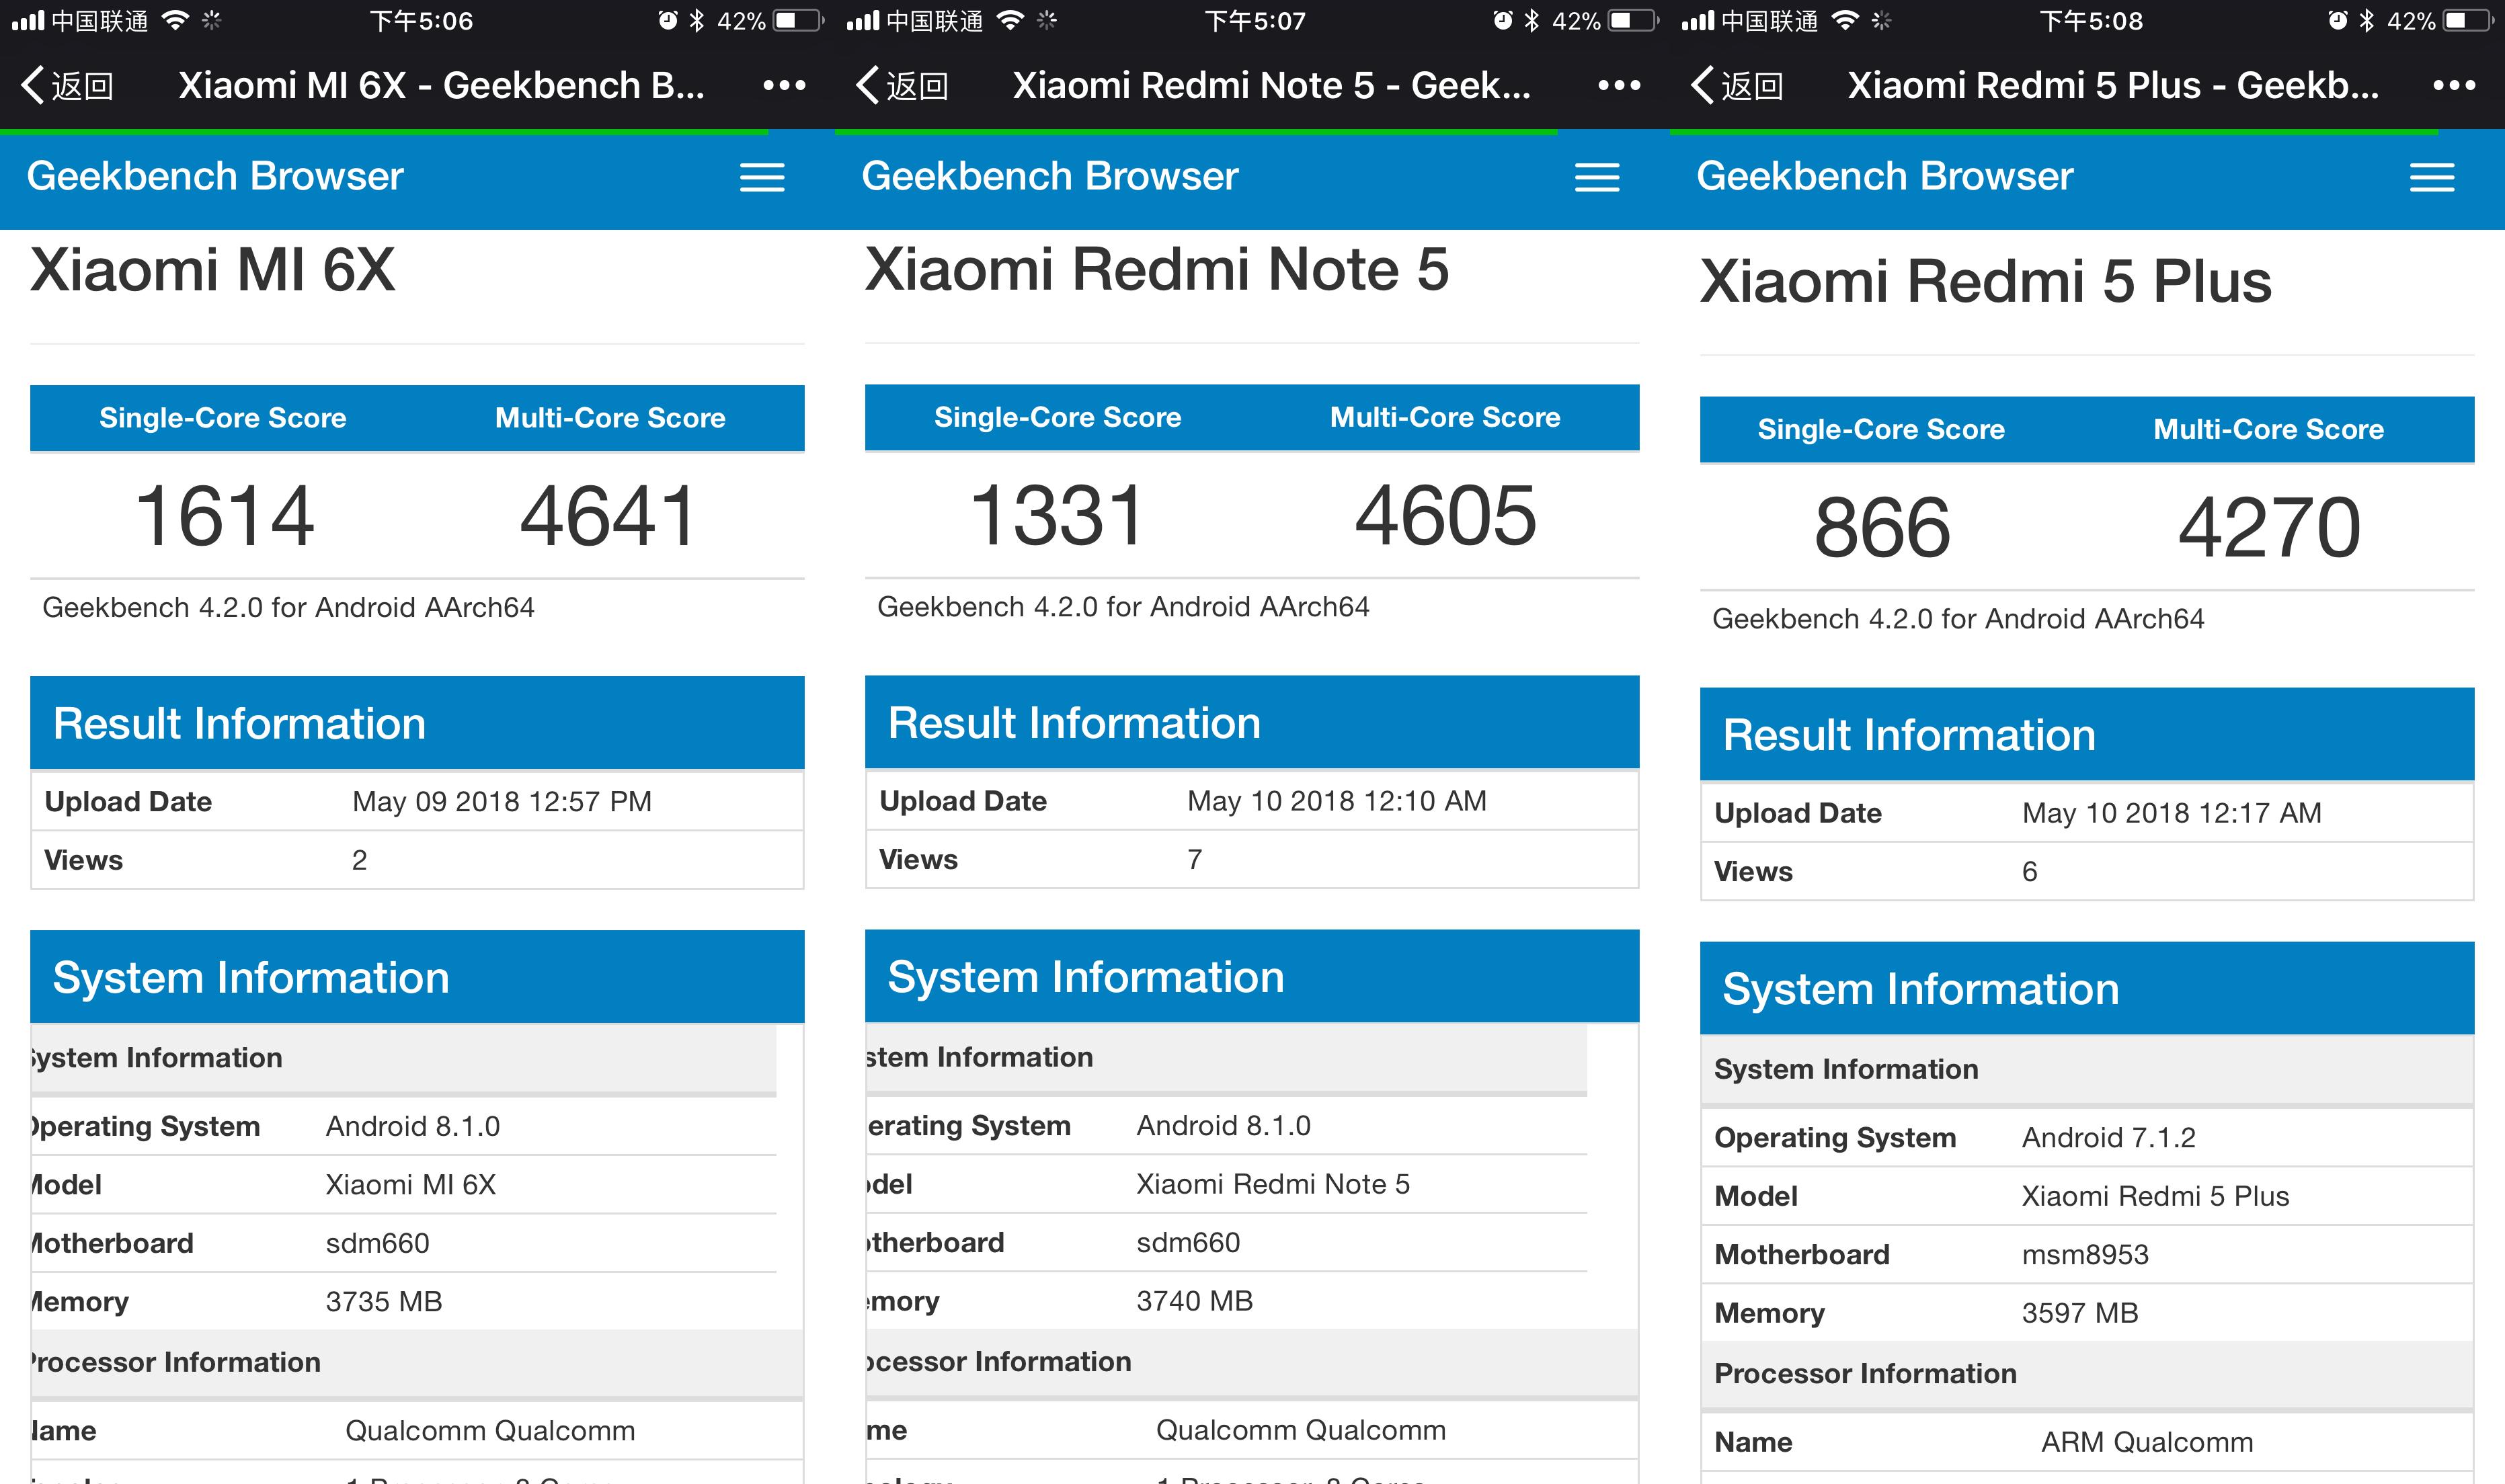Open three-dot menu on Redmi Note 5 page
The height and width of the screenshot is (1484, 2505).
[x=1619, y=86]
